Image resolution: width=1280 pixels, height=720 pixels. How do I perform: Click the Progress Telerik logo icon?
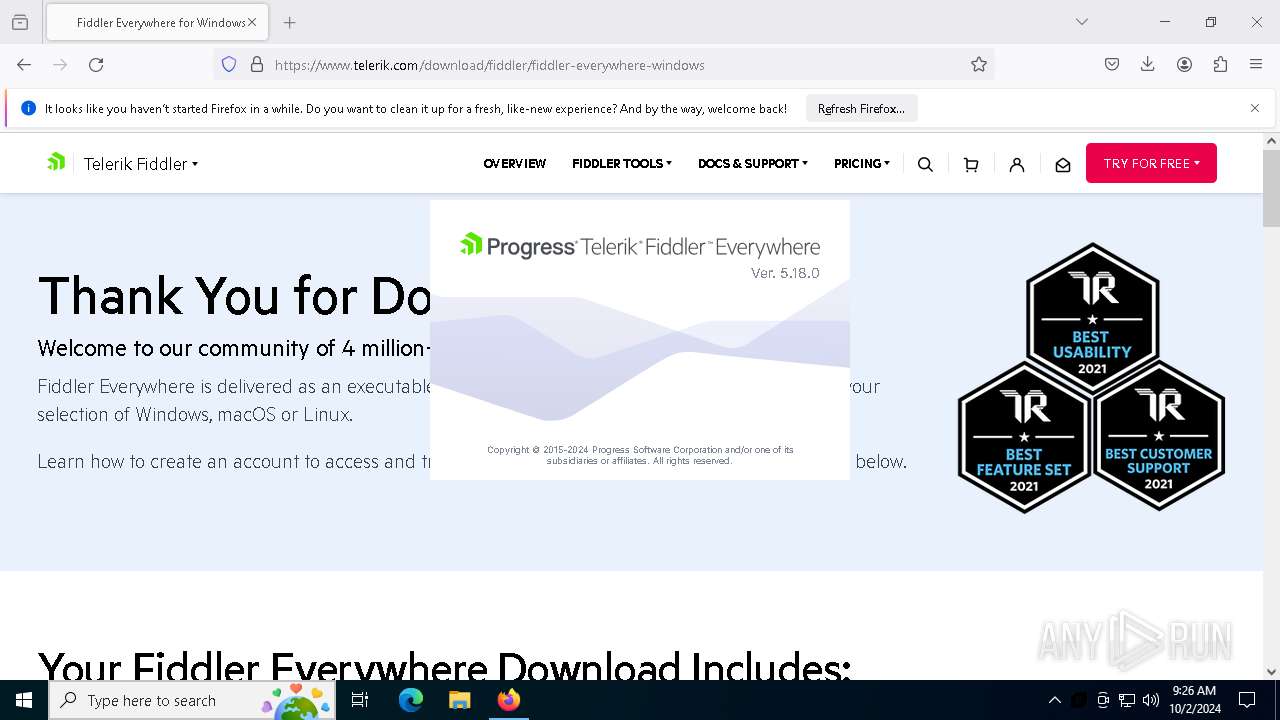(56, 162)
